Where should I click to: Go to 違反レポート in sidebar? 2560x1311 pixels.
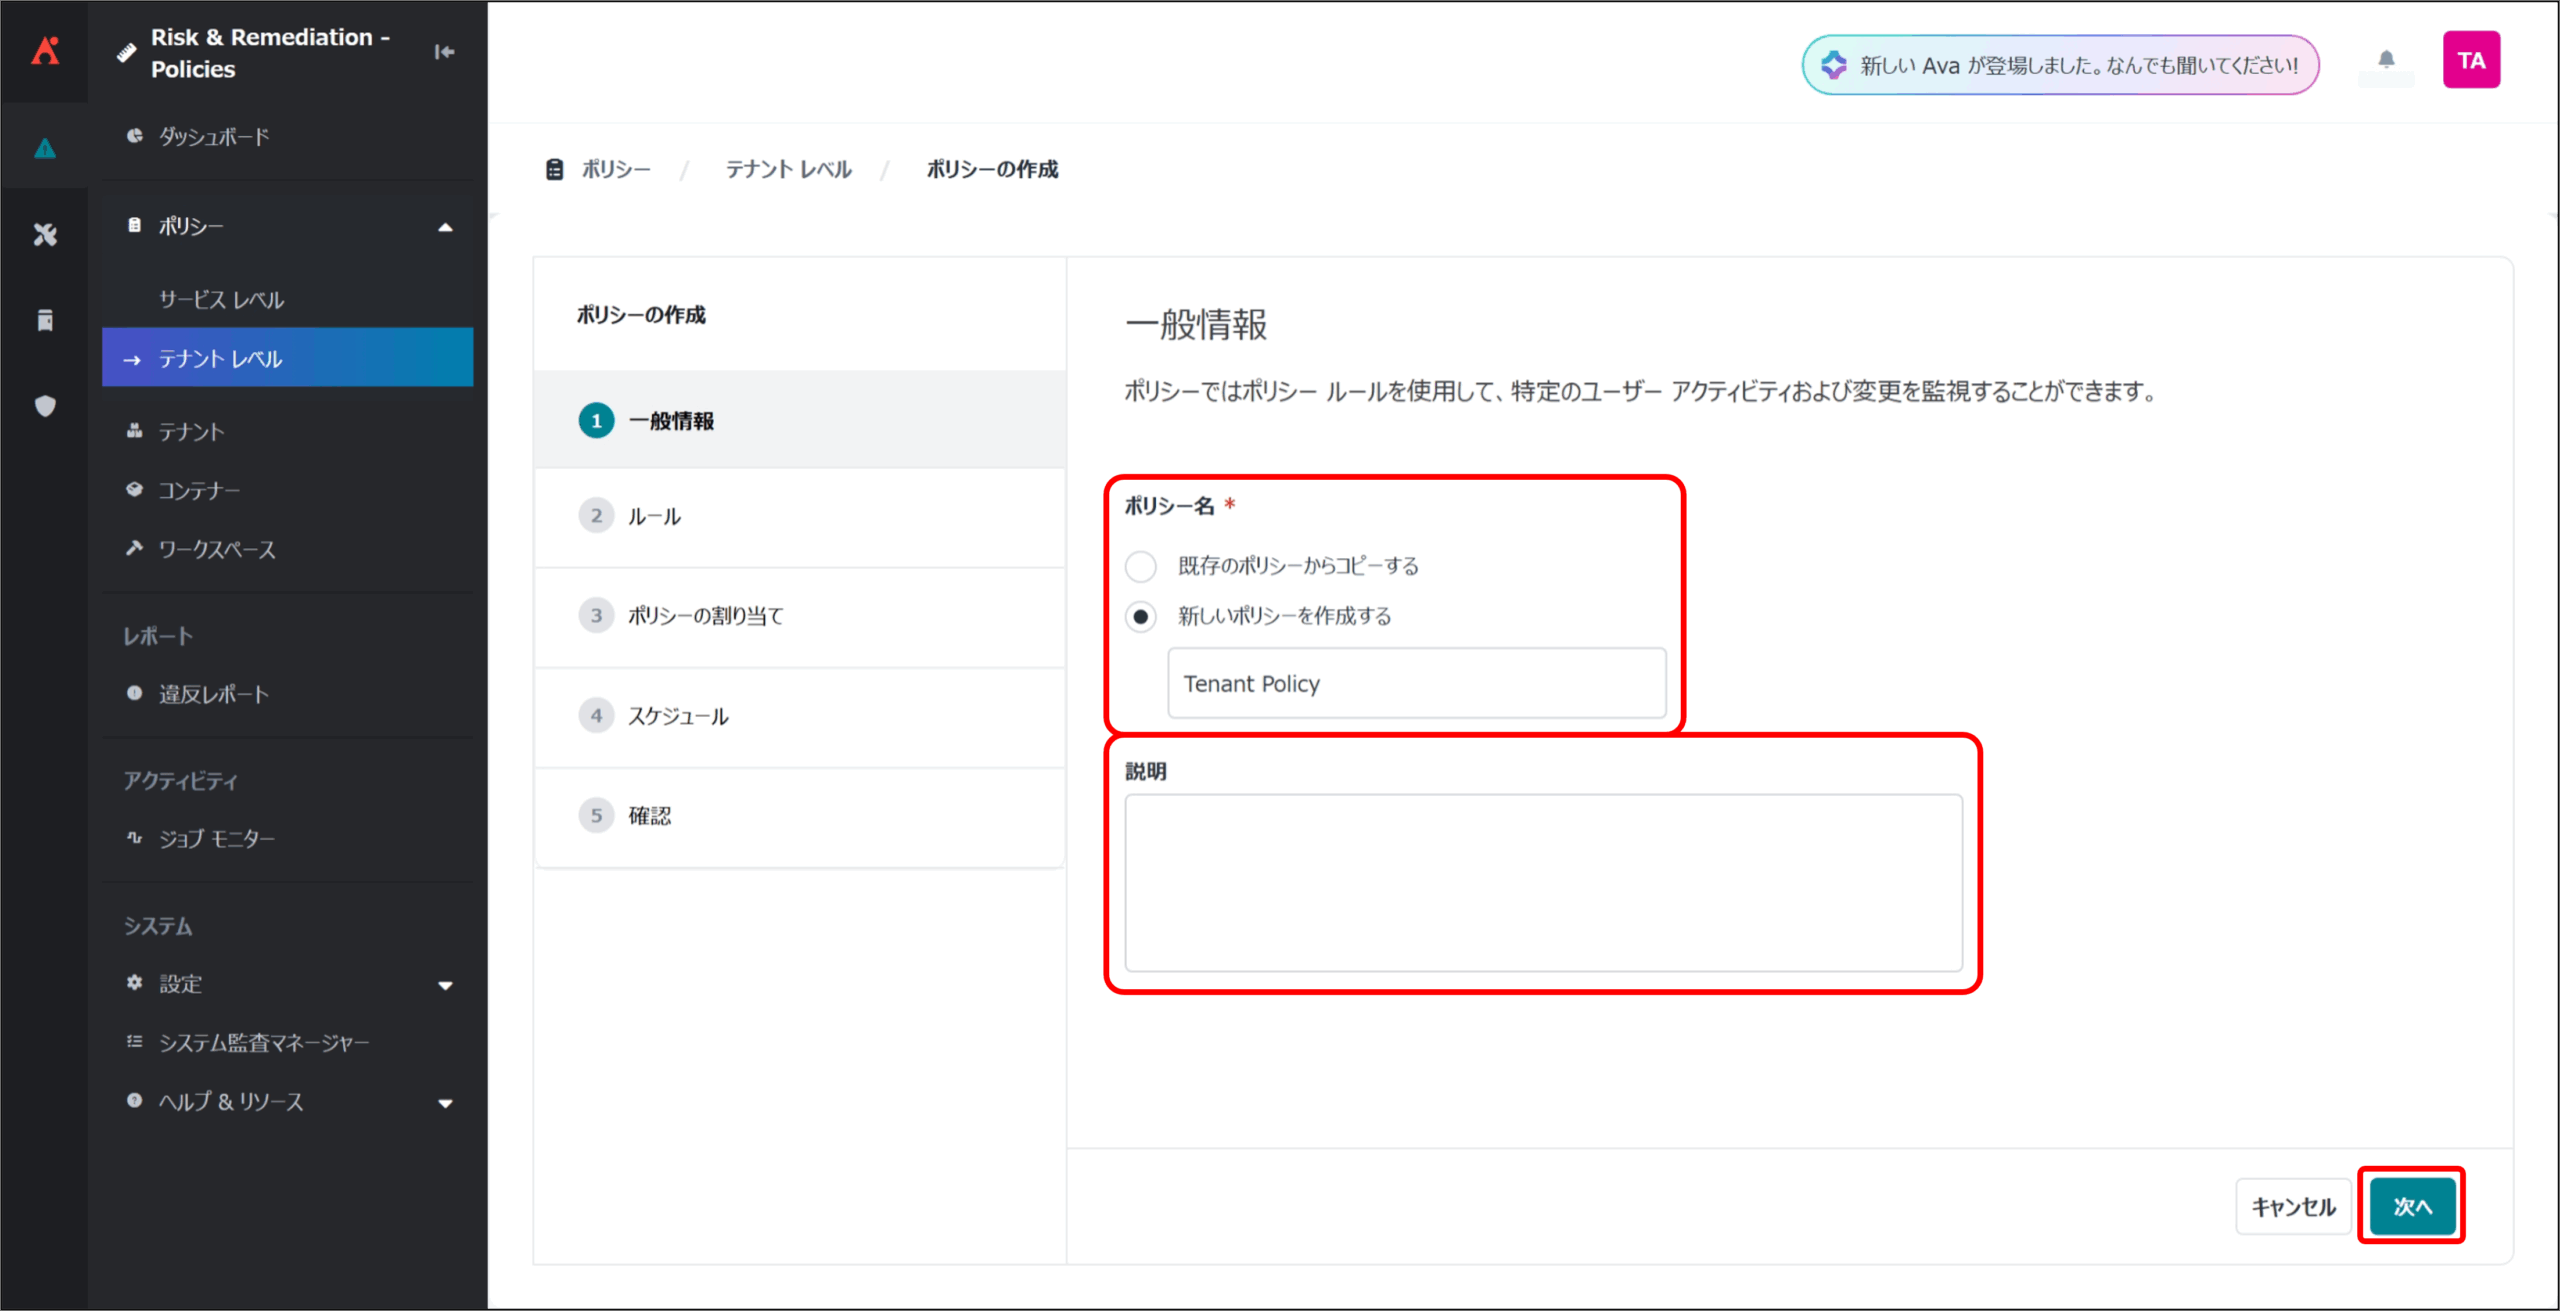click(x=214, y=694)
